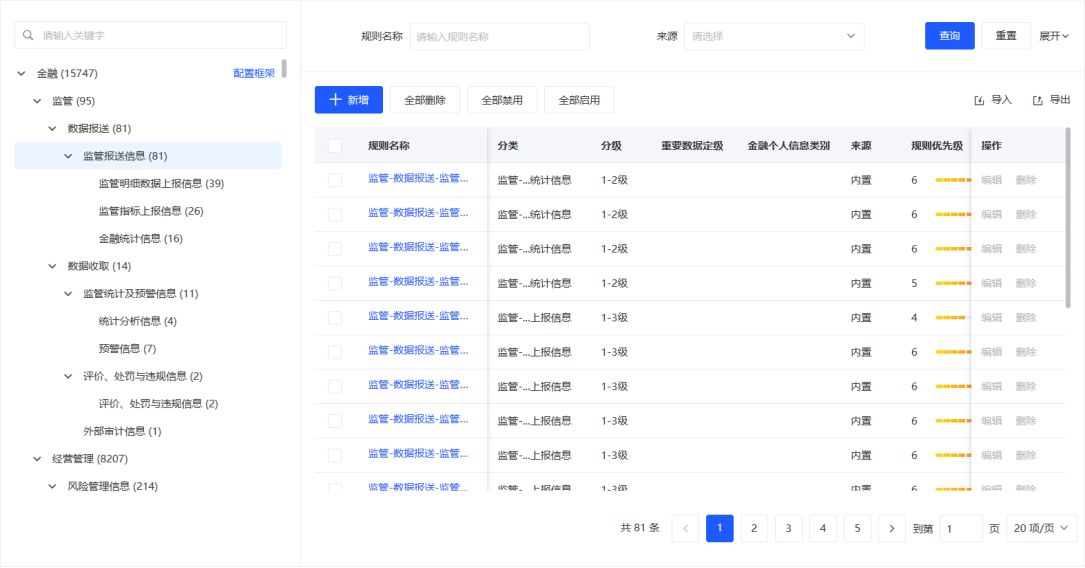1085x568 pixels.
Task: Click the 全部启用 button
Action: coord(579,100)
